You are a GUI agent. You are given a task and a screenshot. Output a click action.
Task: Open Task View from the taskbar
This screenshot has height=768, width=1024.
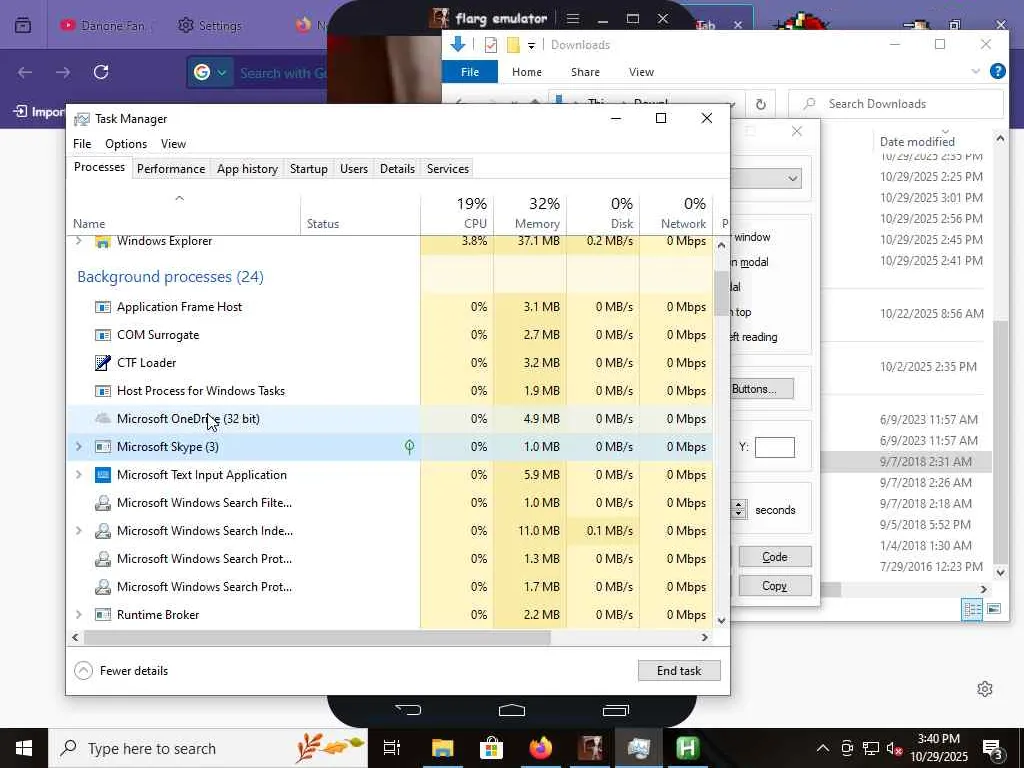(x=392, y=748)
